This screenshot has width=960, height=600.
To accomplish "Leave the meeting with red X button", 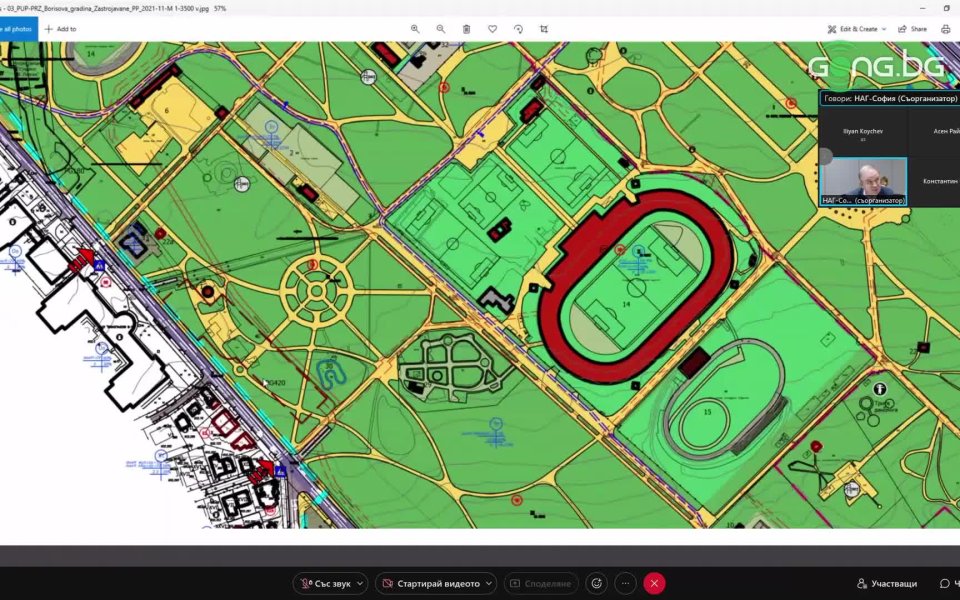I will (654, 583).
